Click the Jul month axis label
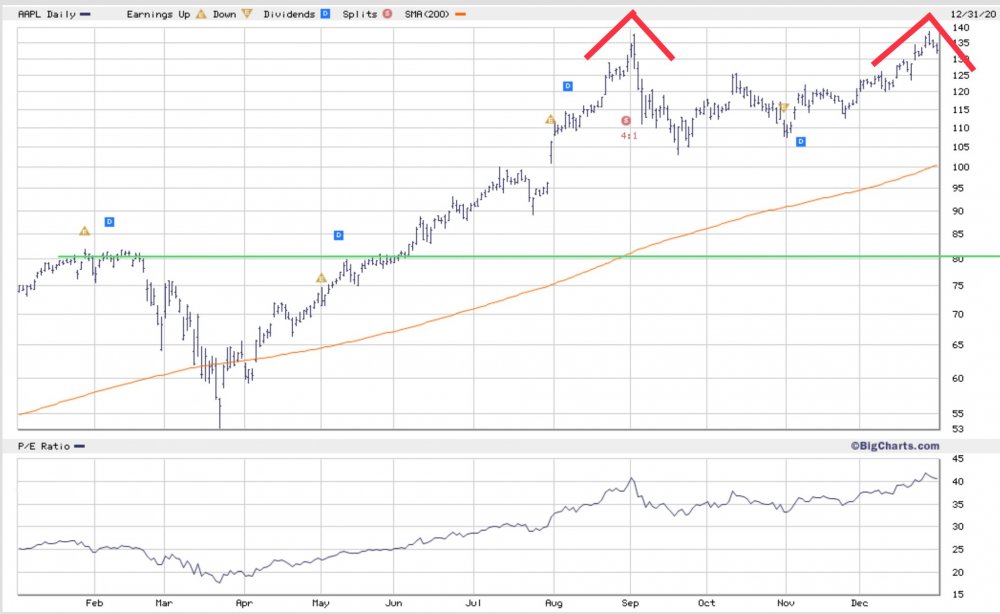Screen dimensions: 1000x614 (473, 603)
